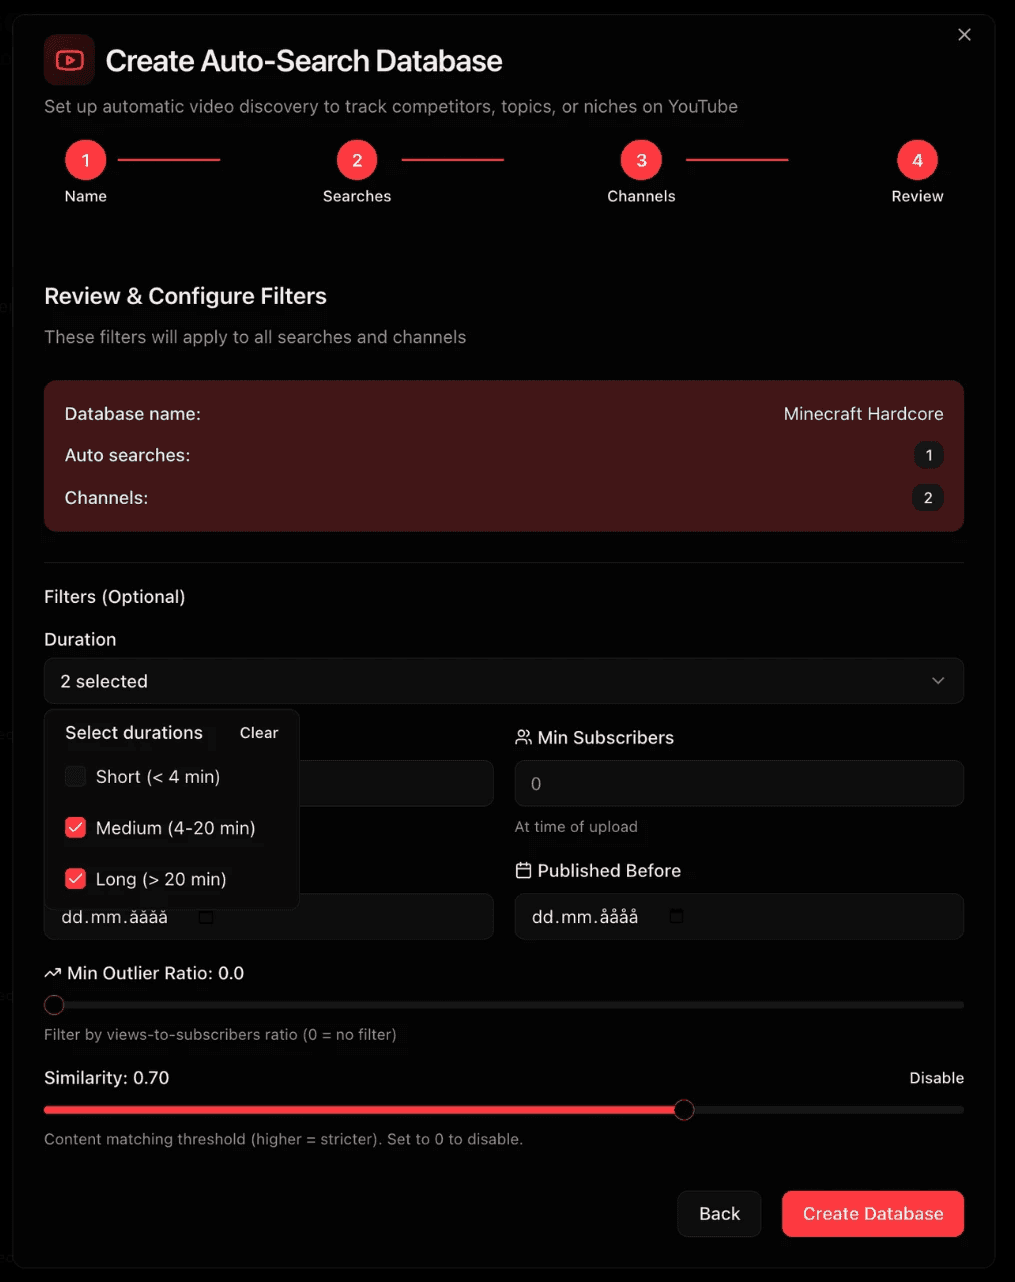Focus the Min Subscribers input field

click(739, 784)
